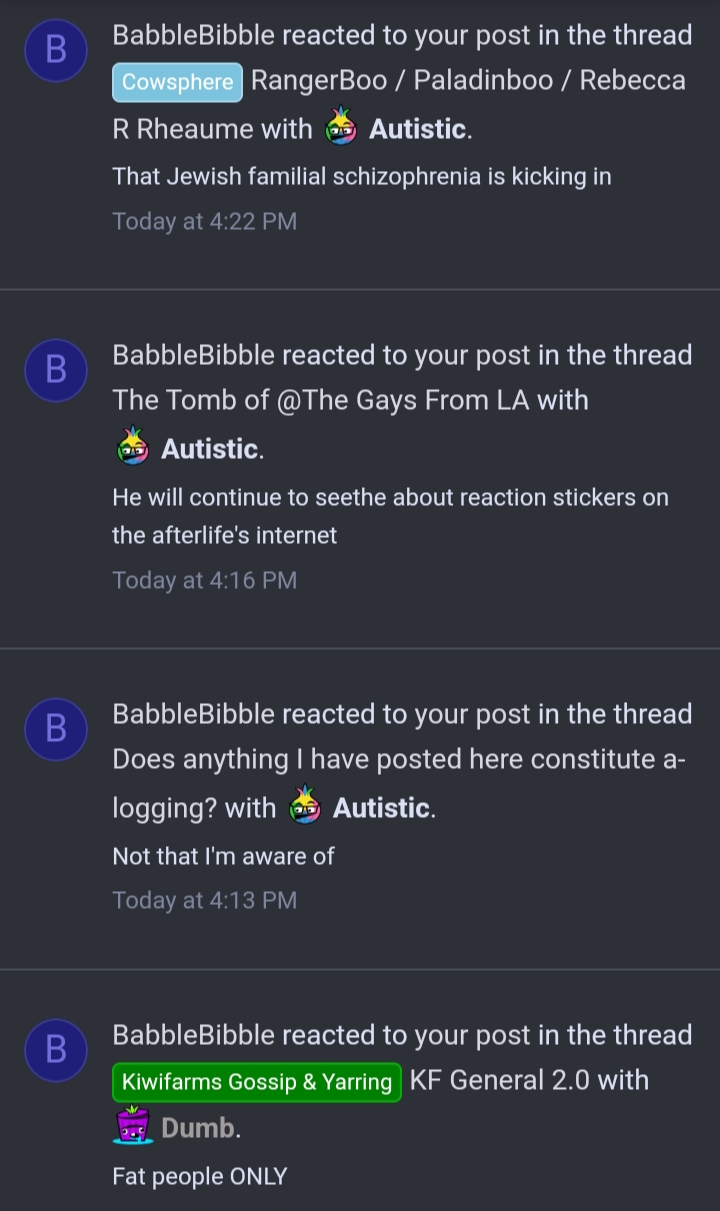This screenshot has width=720, height=1211.
Task: Open the Fat people ONLY post snippet
Action: (200, 1177)
